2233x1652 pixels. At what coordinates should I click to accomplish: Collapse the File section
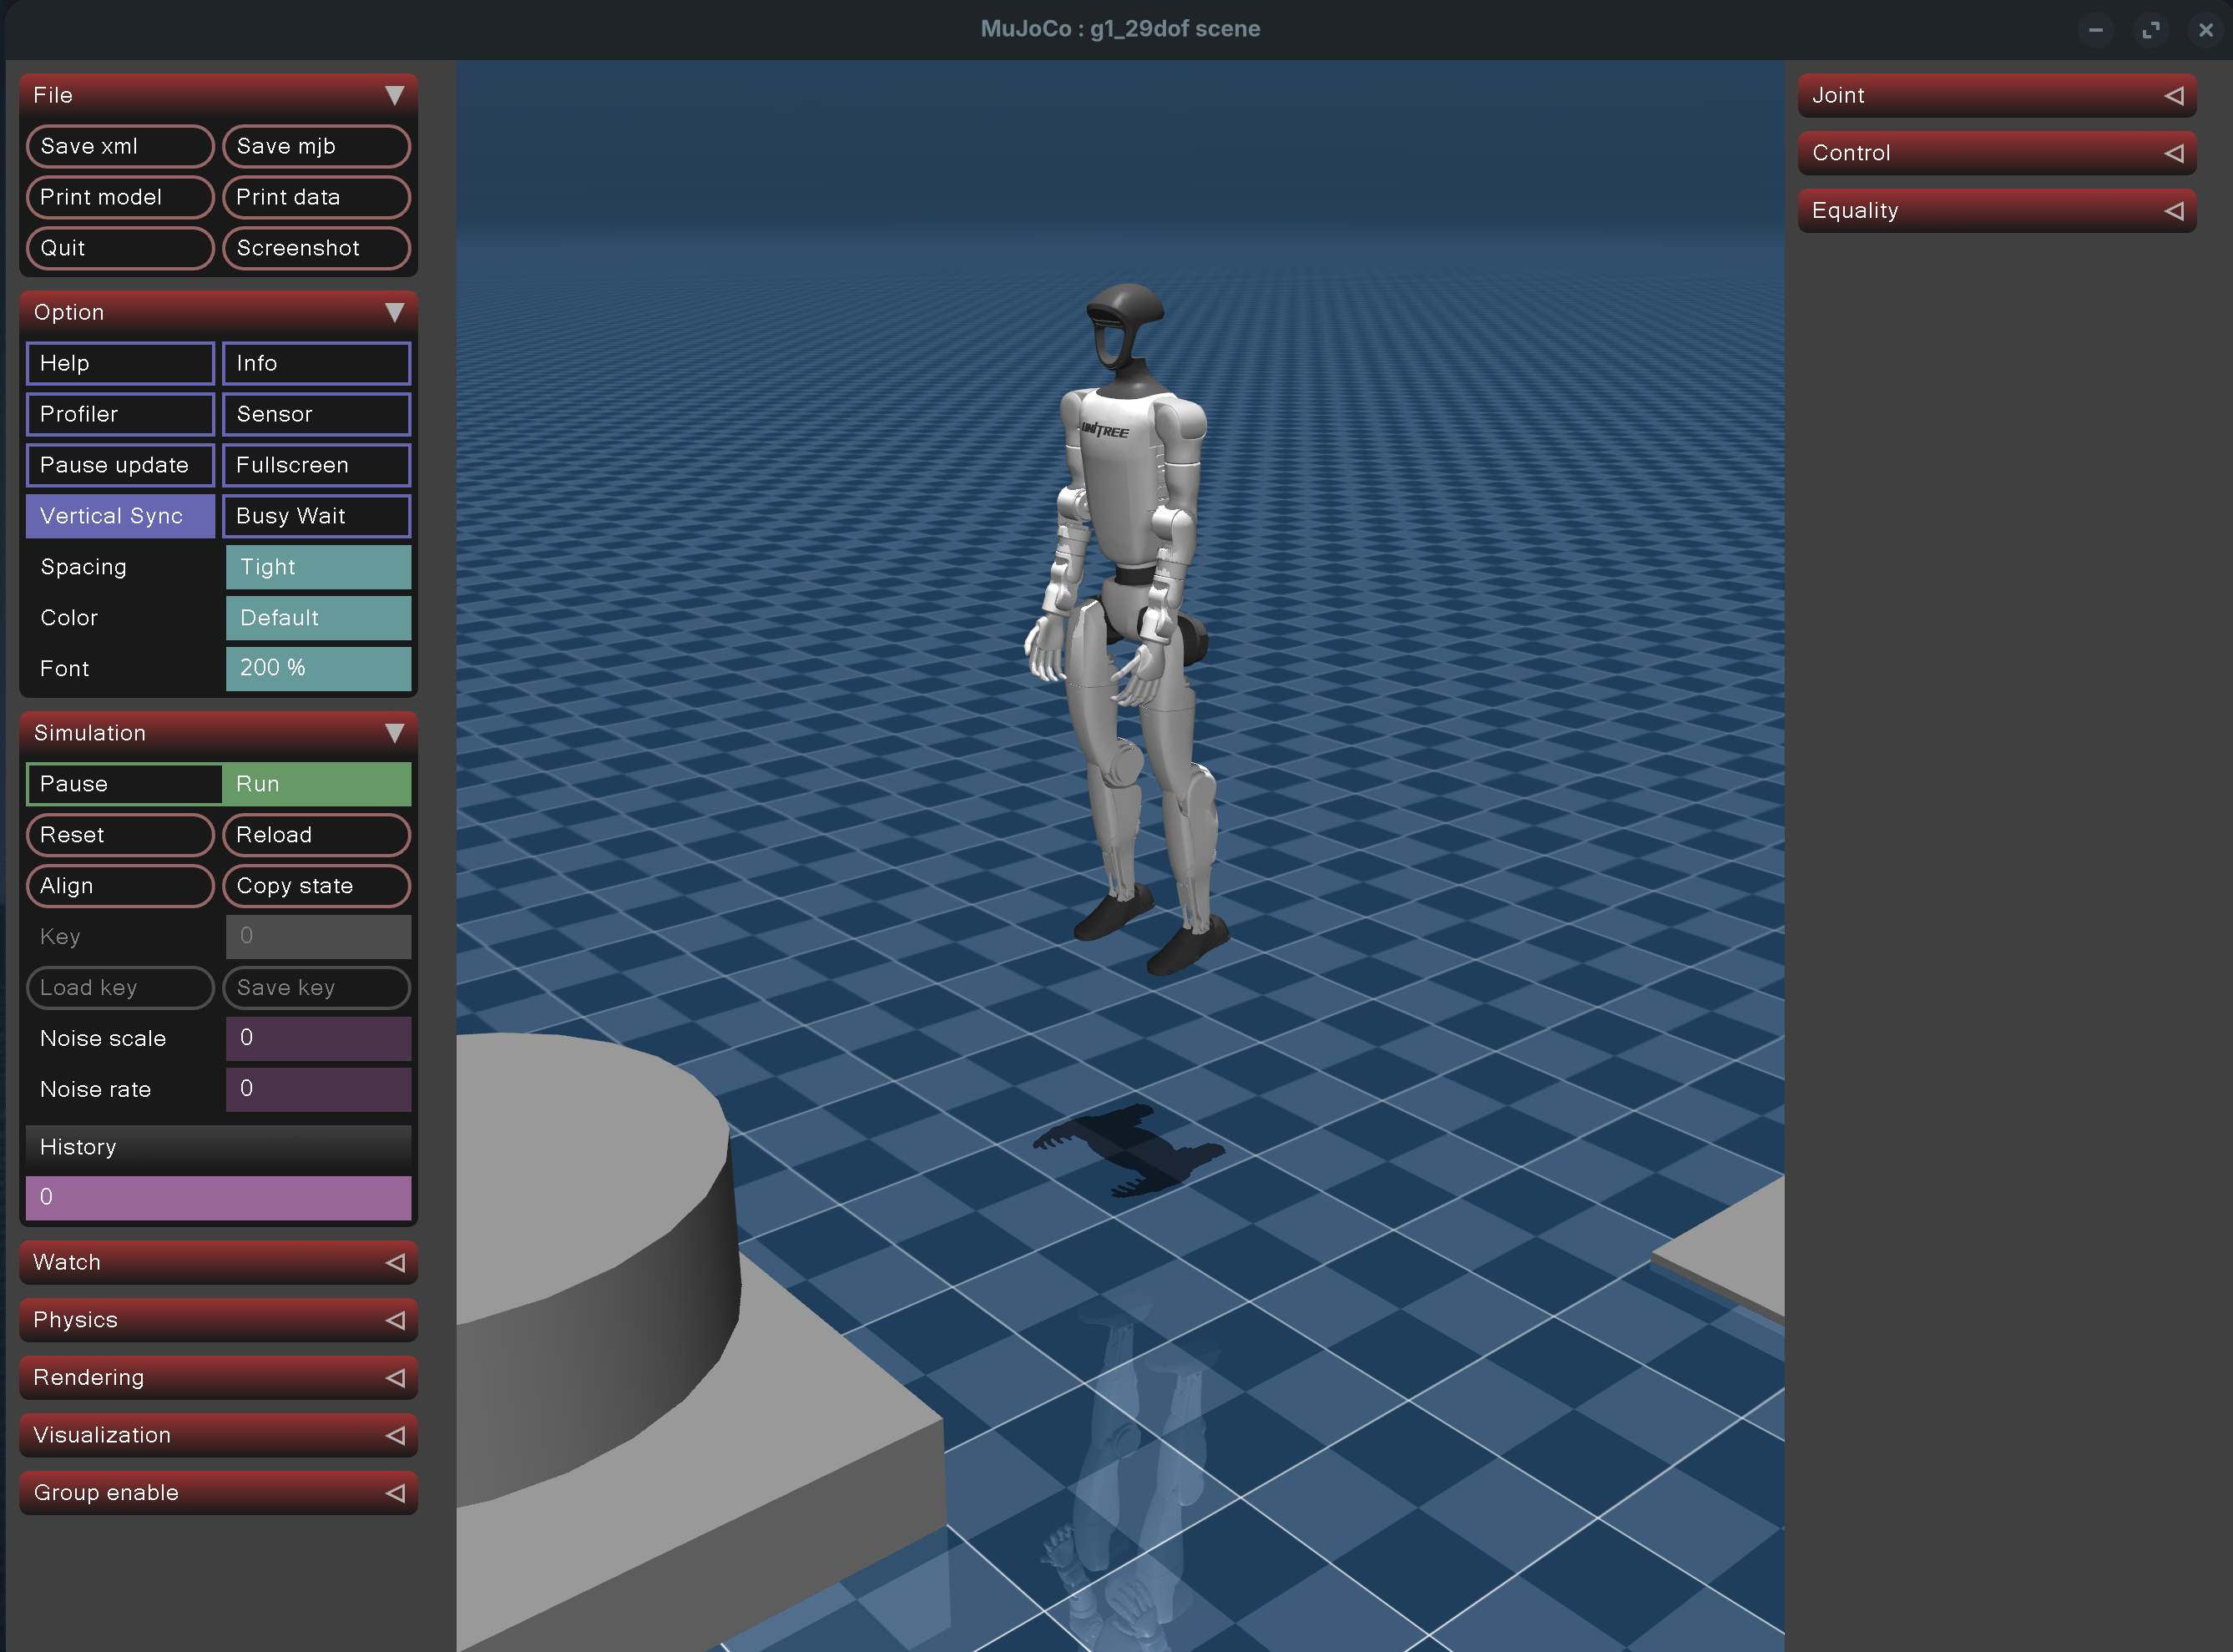click(x=218, y=95)
